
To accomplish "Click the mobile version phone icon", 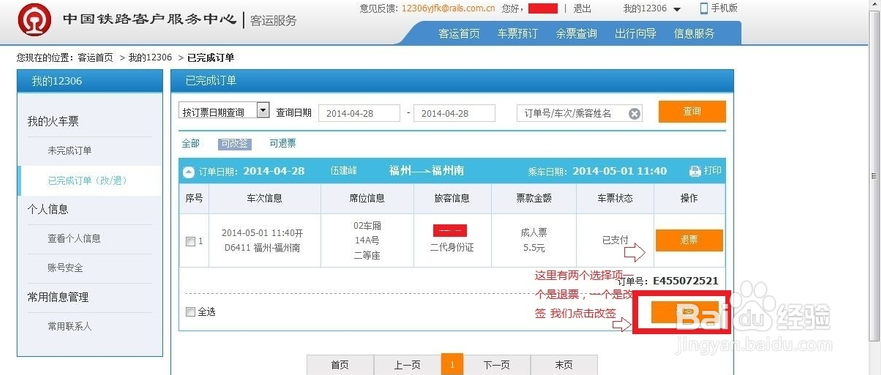I will pyautogui.click(x=704, y=8).
